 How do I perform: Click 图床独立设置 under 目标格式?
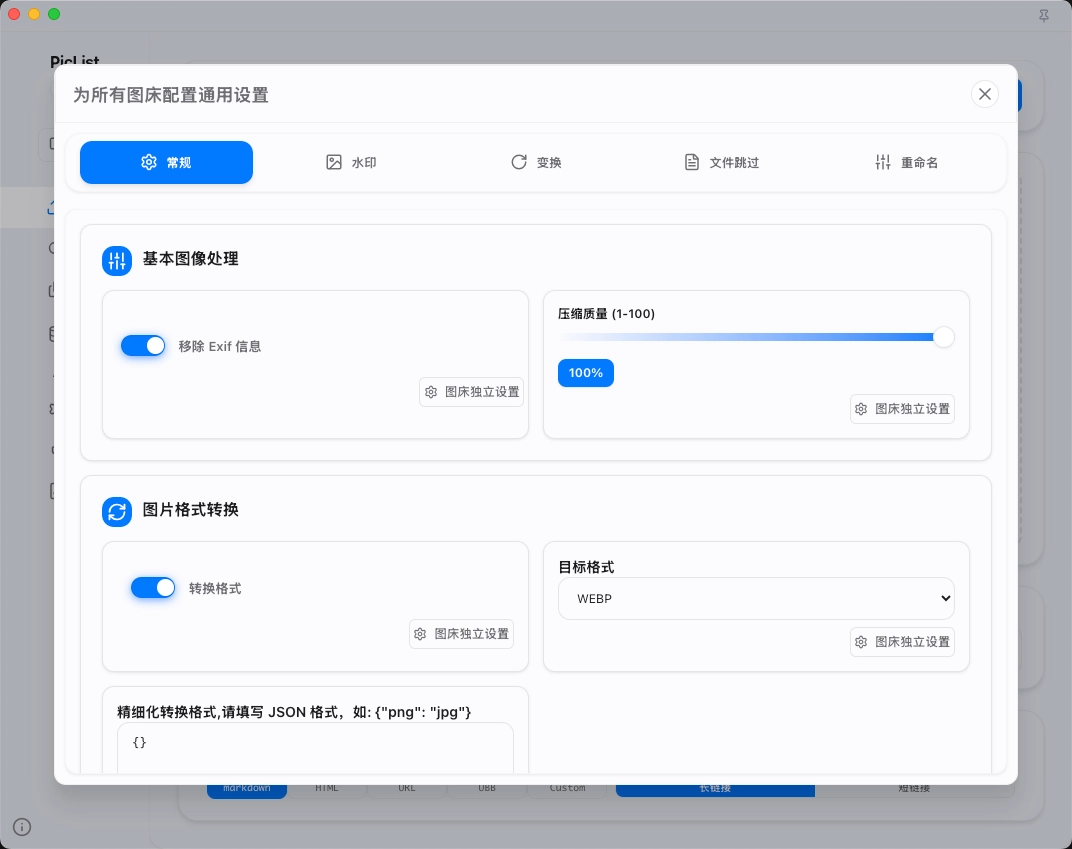(x=902, y=642)
